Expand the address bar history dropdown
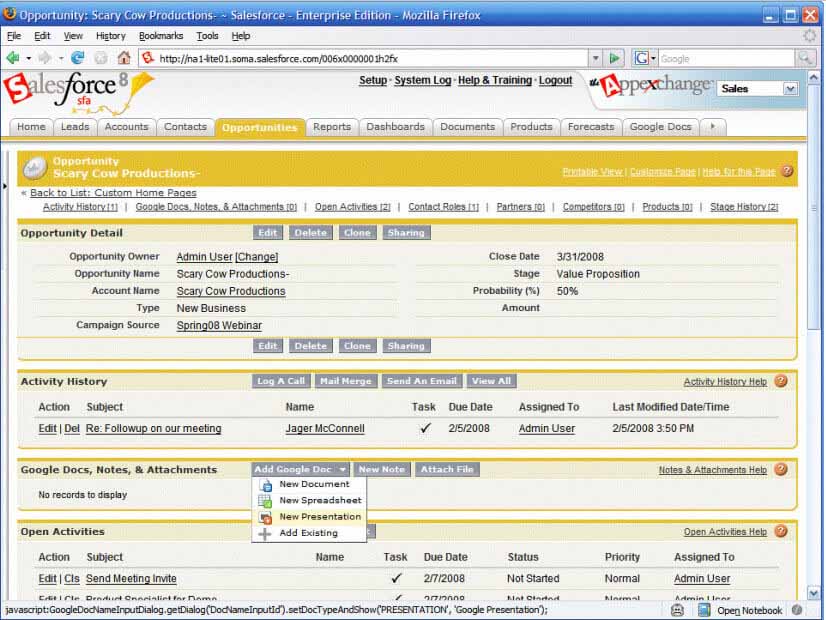Screen dimensions: 826x620 595,58
